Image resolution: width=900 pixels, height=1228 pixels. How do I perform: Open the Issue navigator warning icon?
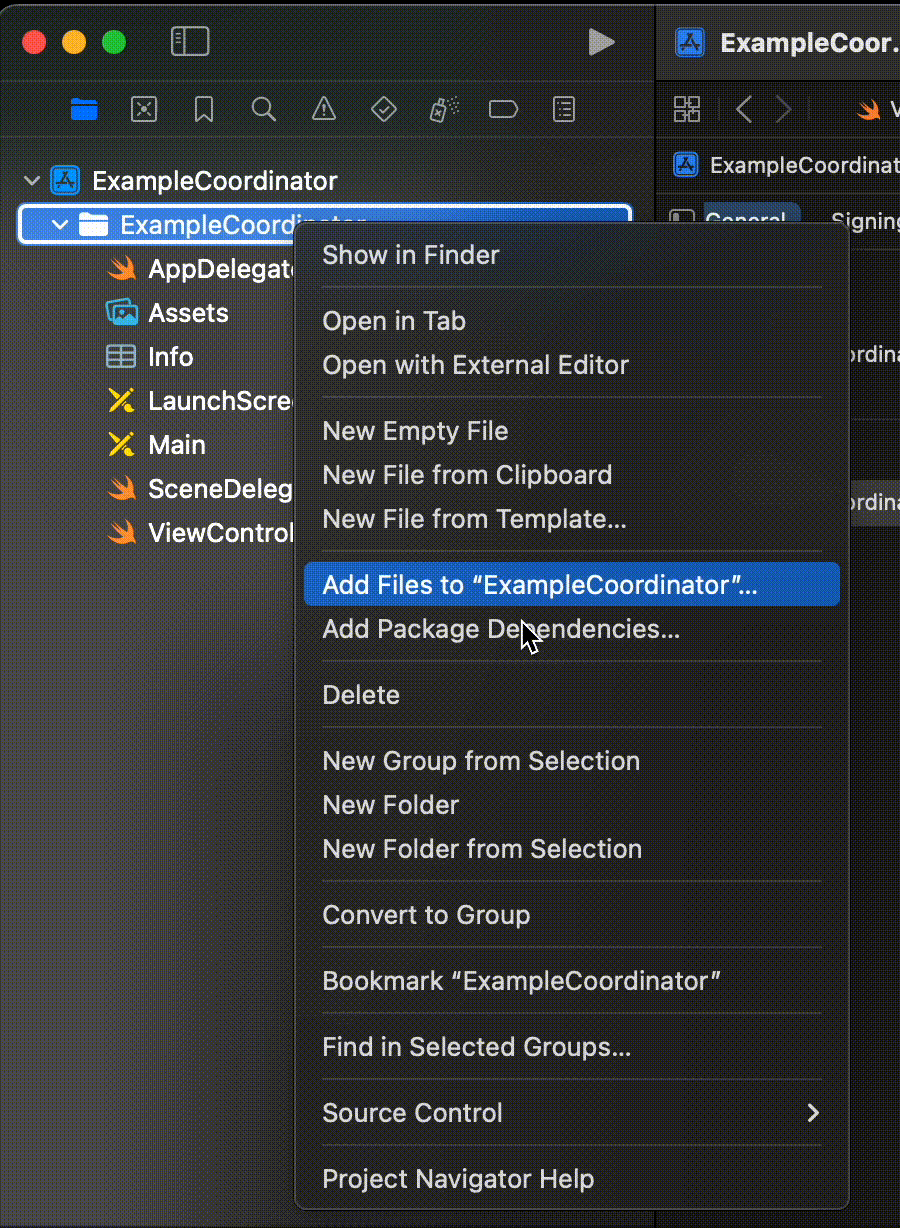(x=324, y=109)
